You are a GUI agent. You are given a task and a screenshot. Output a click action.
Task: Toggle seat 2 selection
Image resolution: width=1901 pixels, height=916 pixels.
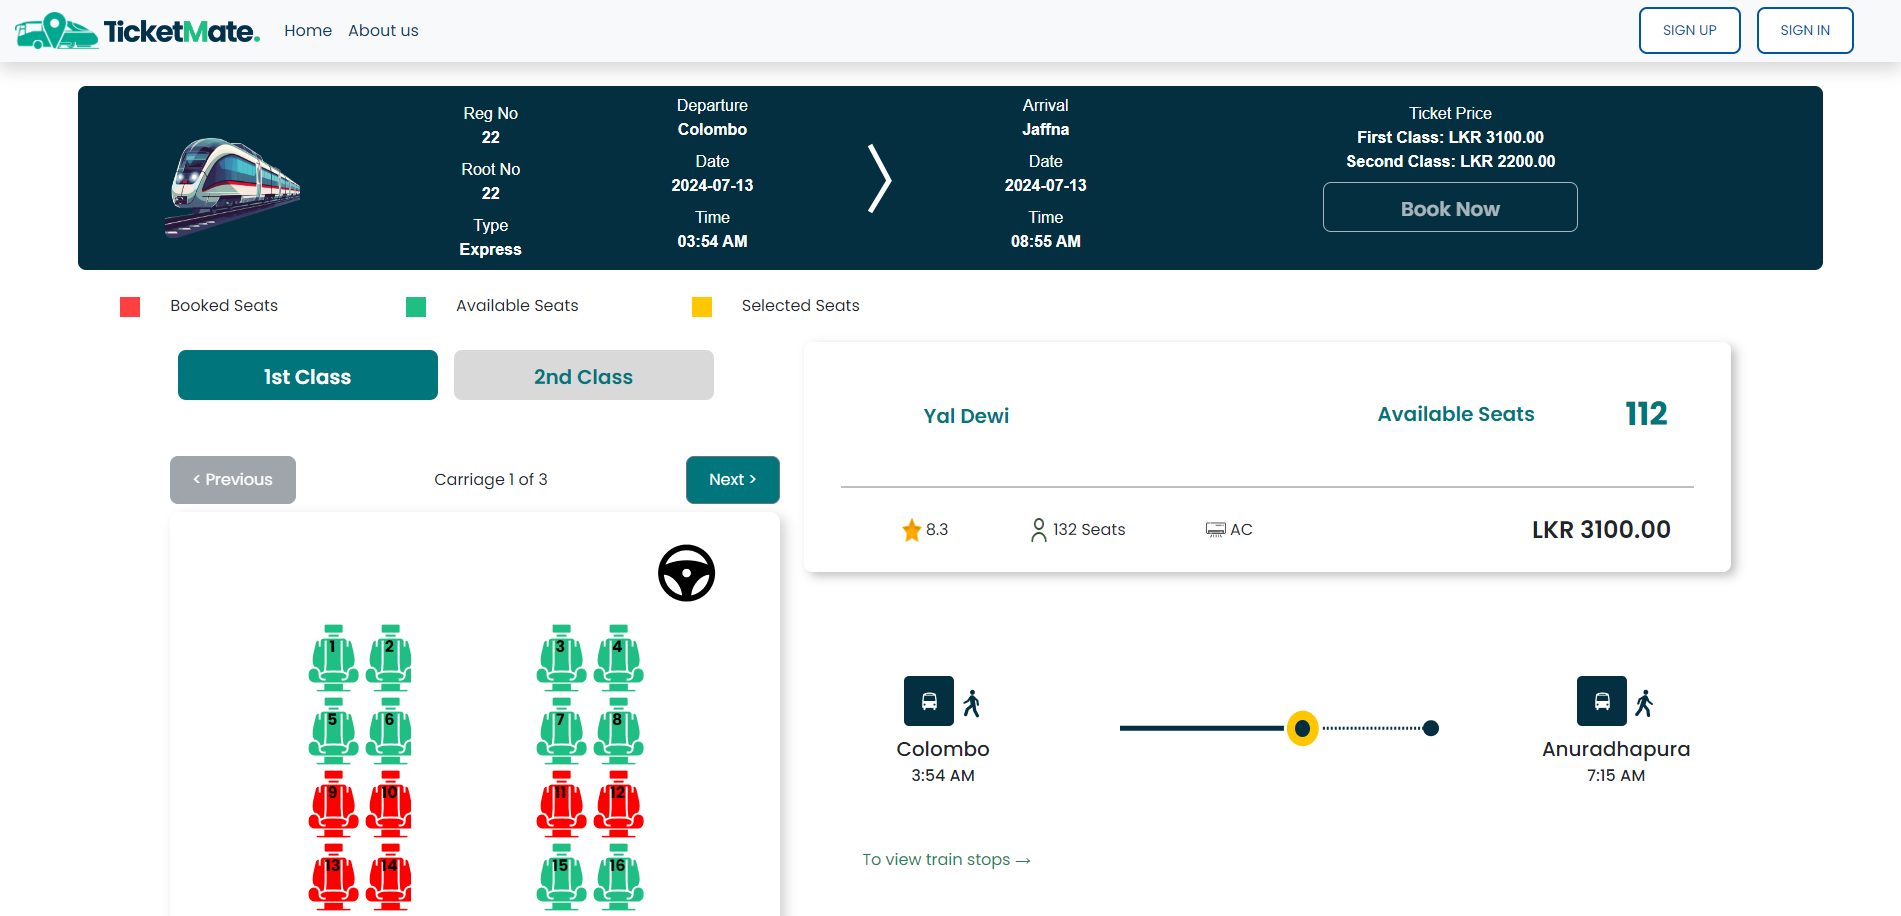[389, 658]
